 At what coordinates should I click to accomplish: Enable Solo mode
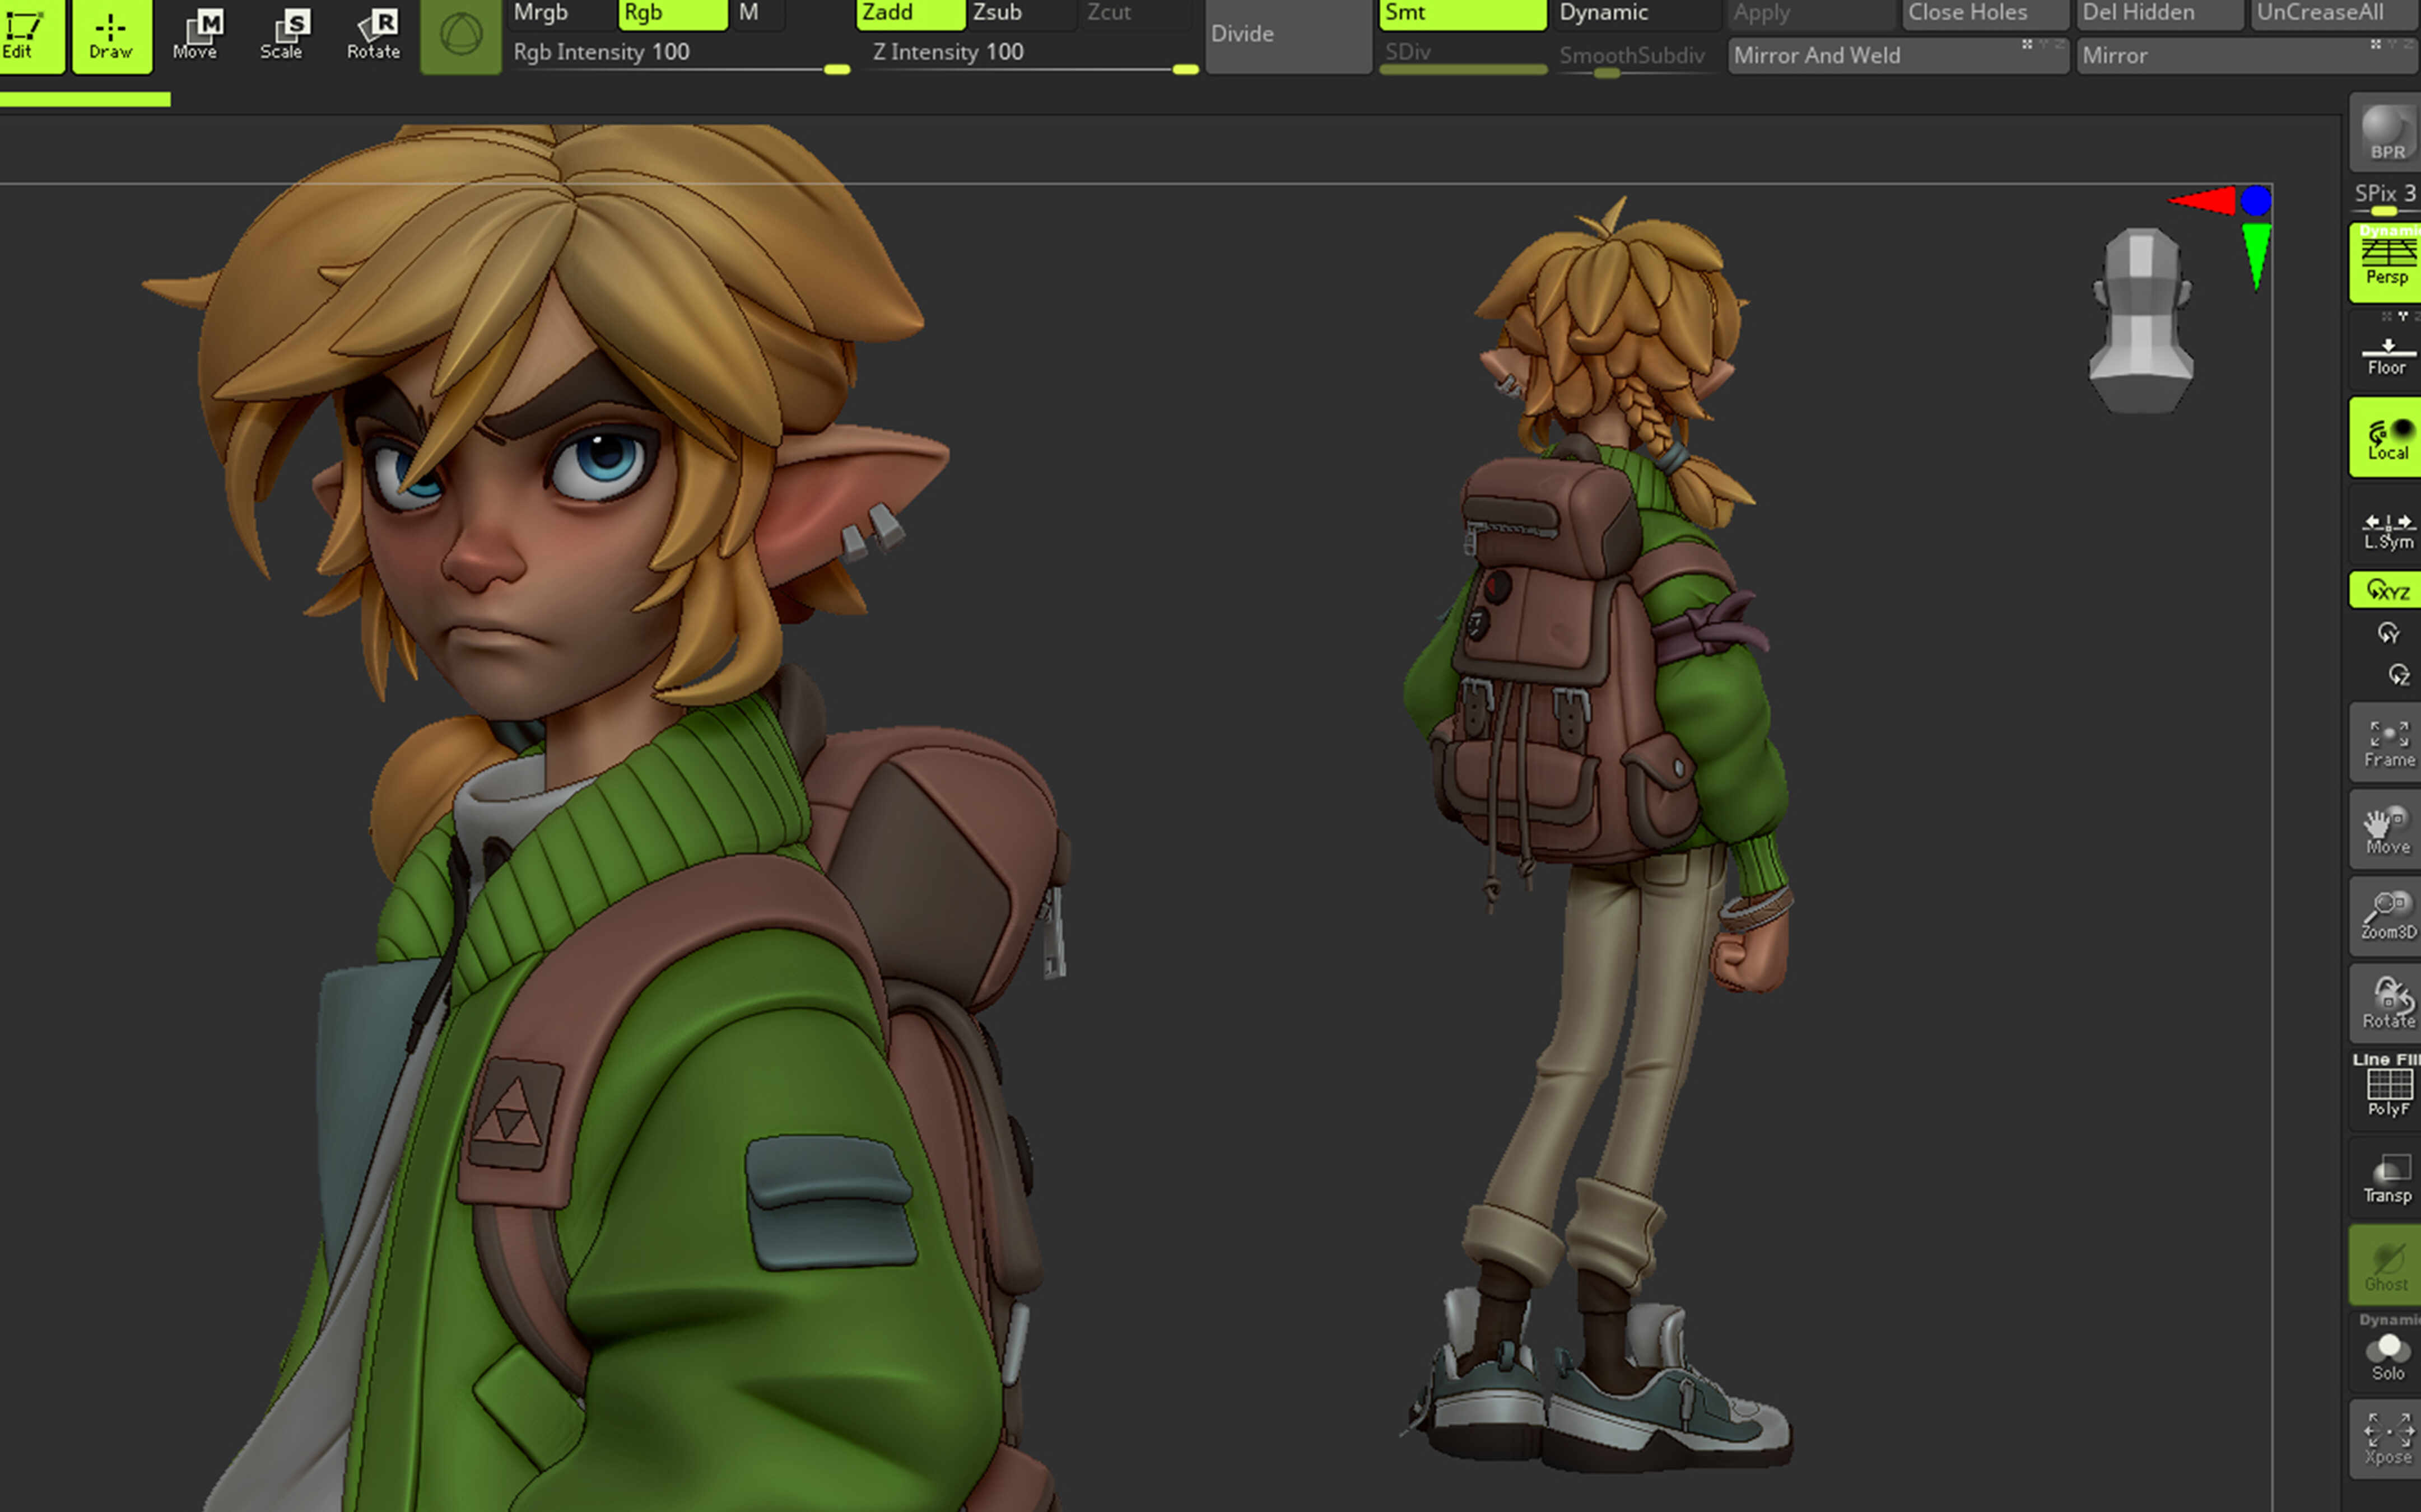pyautogui.click(x=2386, y=1352)
